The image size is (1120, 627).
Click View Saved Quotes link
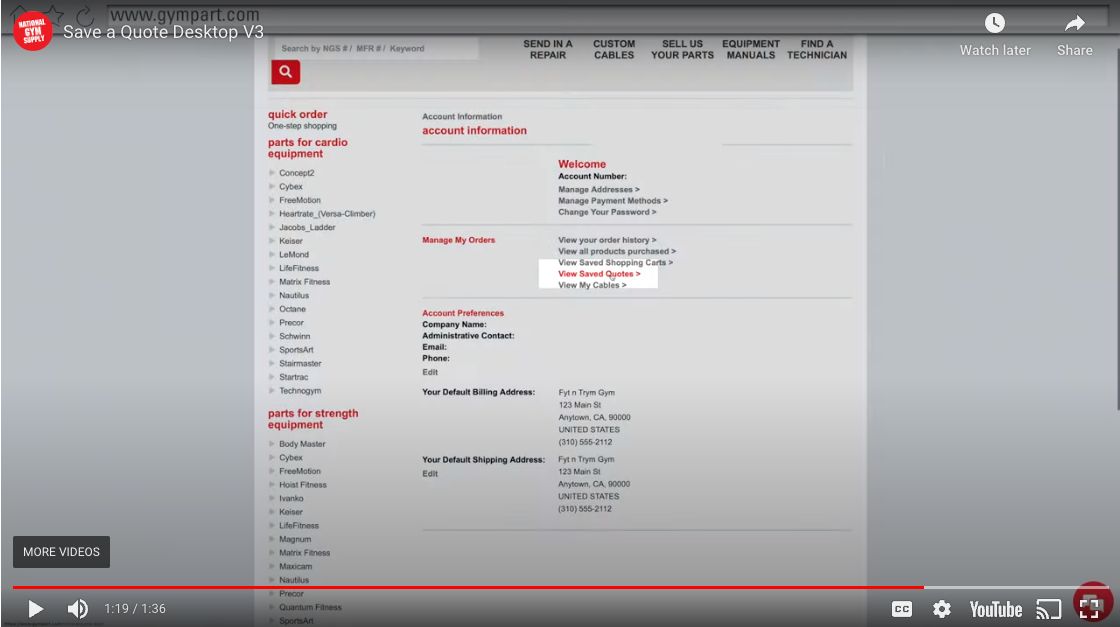pos(599,274)
